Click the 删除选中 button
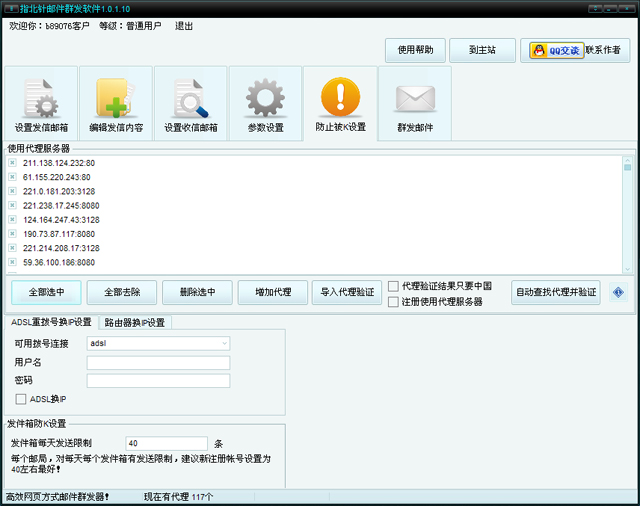Viewport: 640px width, 506px height. coord(198,292)
